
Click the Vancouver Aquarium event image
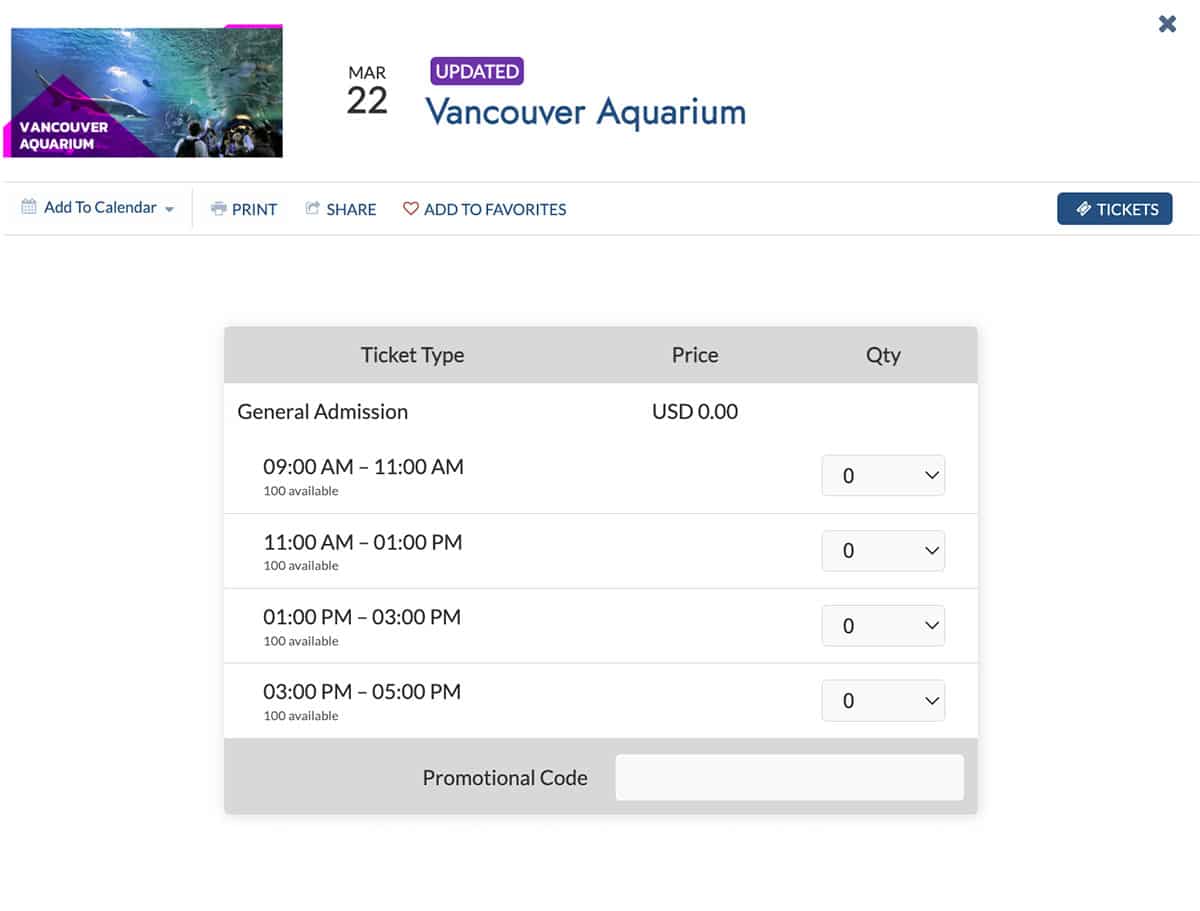(x=146, y=91)
